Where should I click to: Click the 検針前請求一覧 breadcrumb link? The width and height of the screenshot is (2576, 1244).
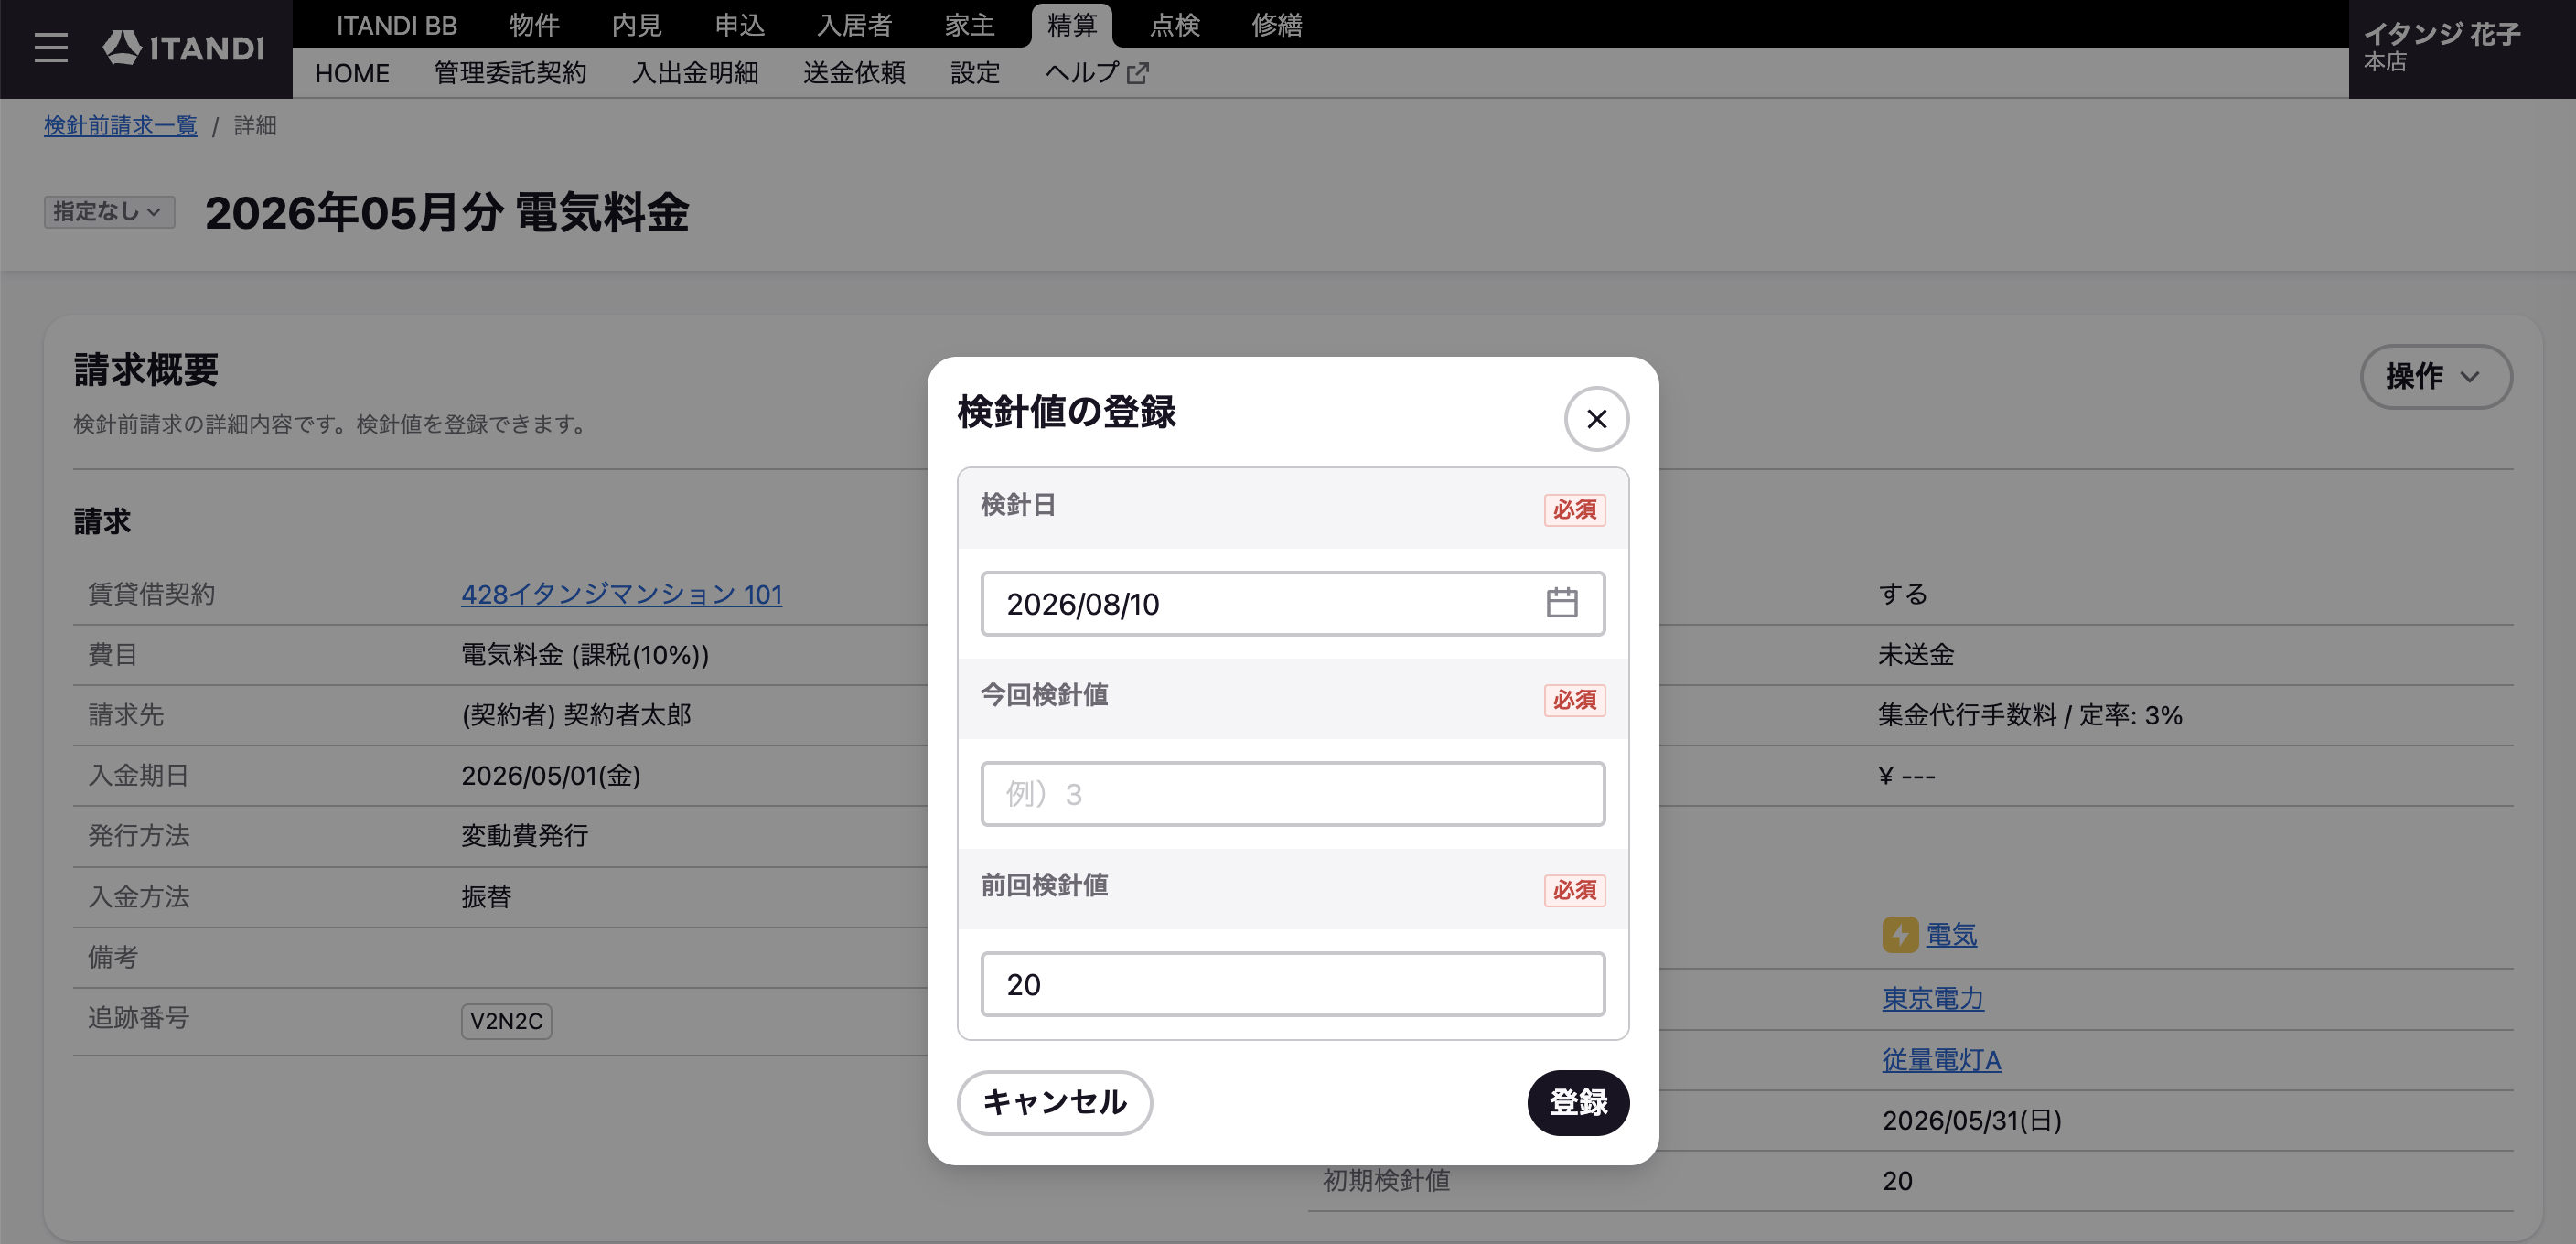121,126
